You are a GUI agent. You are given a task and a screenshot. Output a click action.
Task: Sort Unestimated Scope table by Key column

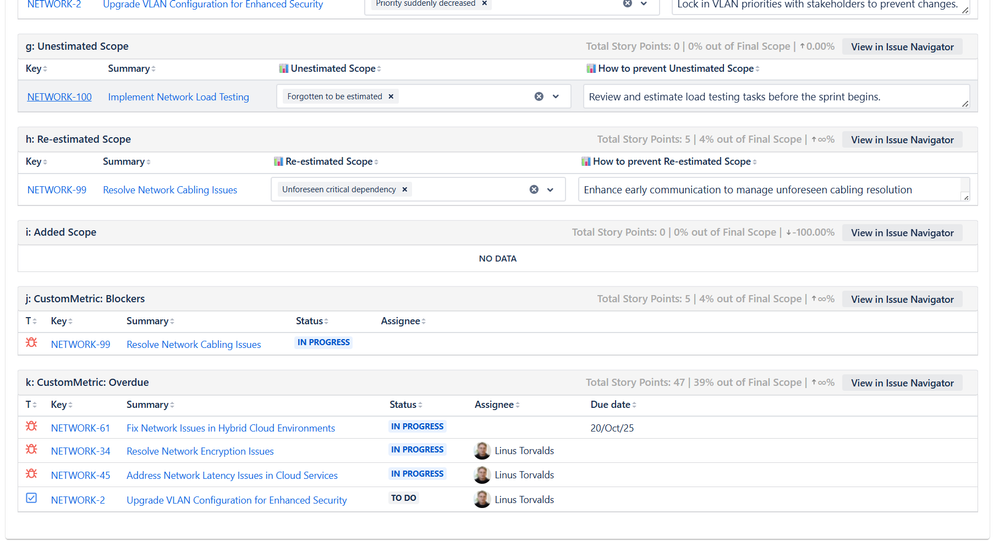coord(36,69)
